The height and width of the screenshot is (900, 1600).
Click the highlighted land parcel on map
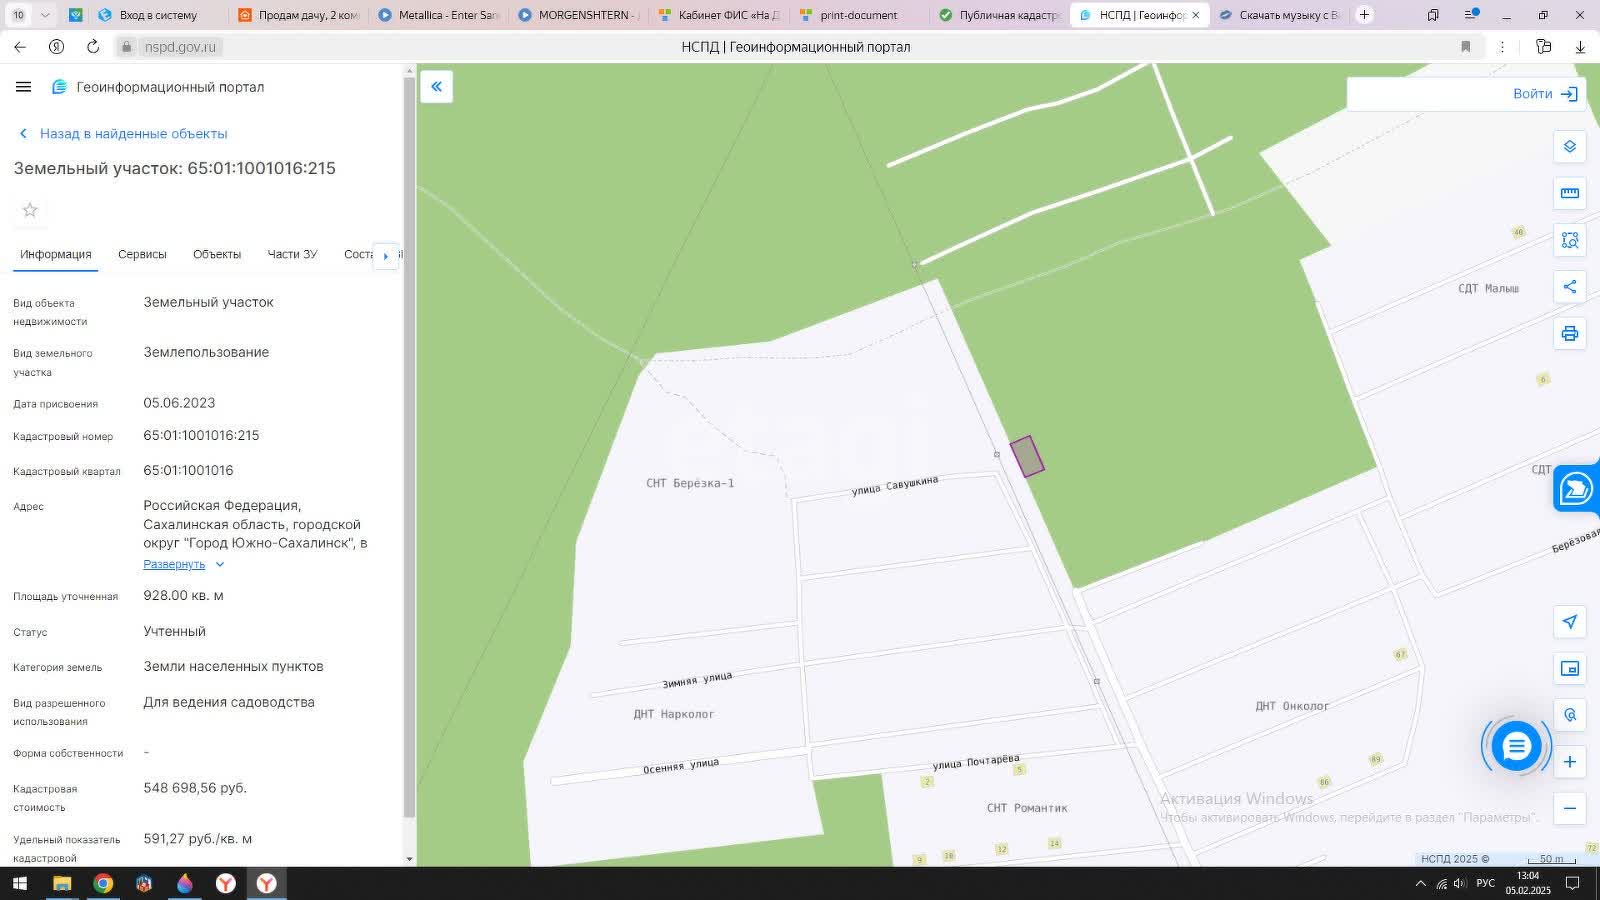tap(1027, 456)
